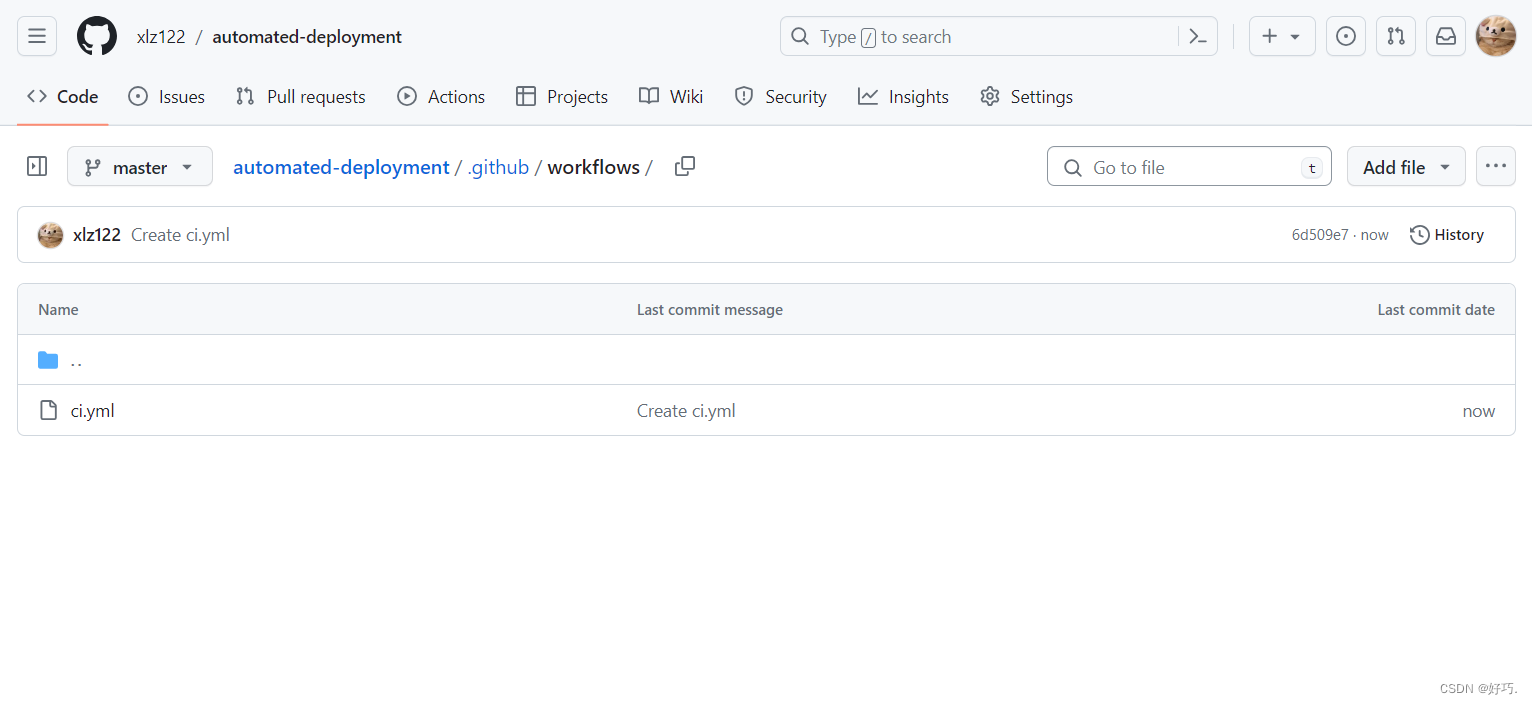Screen dimensions: 1532x704
Task: Open the user profile avatar menu
Action: (1496, 36)
